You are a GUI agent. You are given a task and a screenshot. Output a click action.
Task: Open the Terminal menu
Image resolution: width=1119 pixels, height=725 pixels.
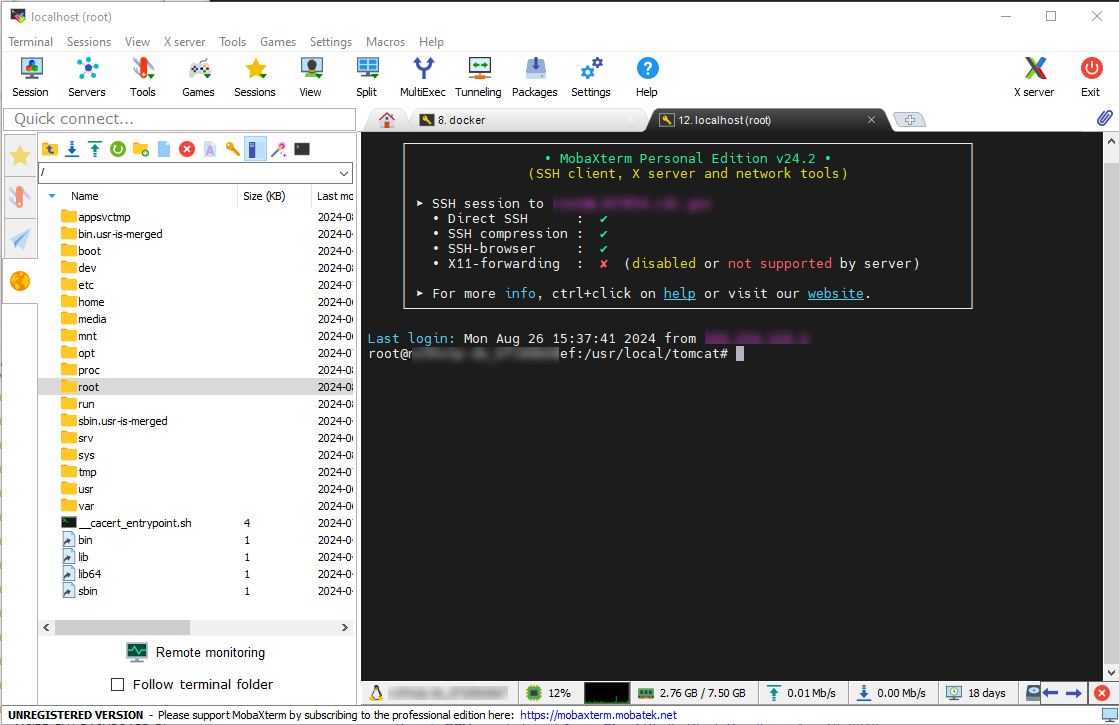31,42
